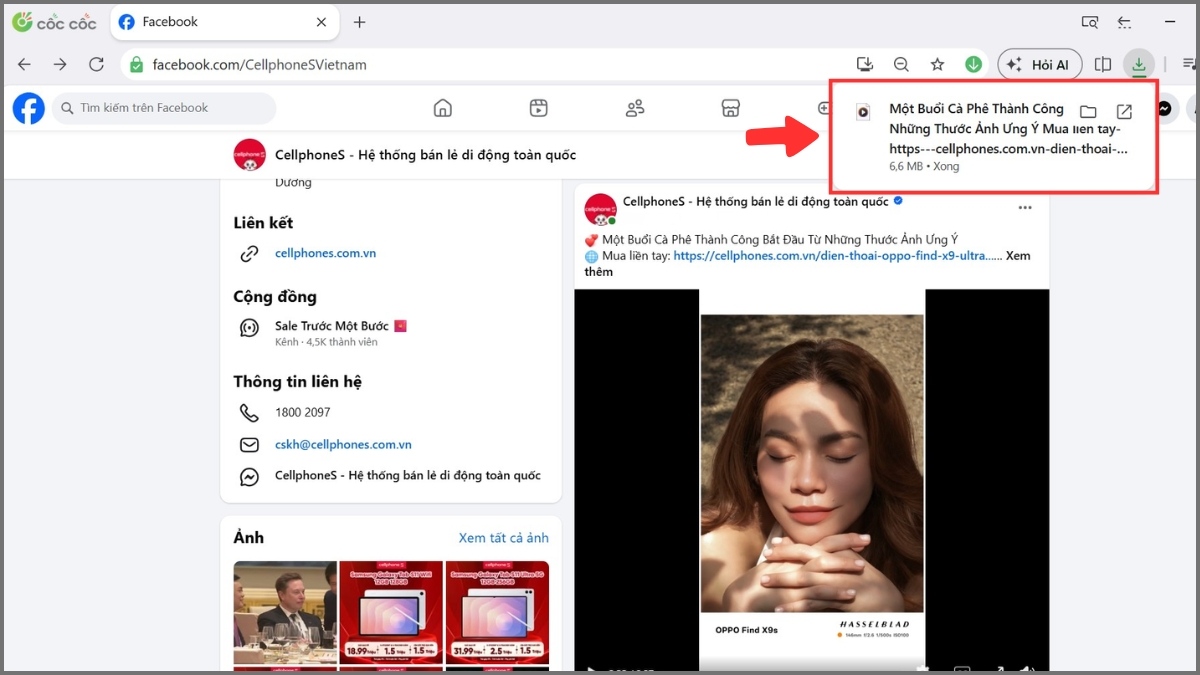Viewport: 1200px width, 675px height.
Task: Click the post author's CellphoneS avatar
Action: (600, 210)
